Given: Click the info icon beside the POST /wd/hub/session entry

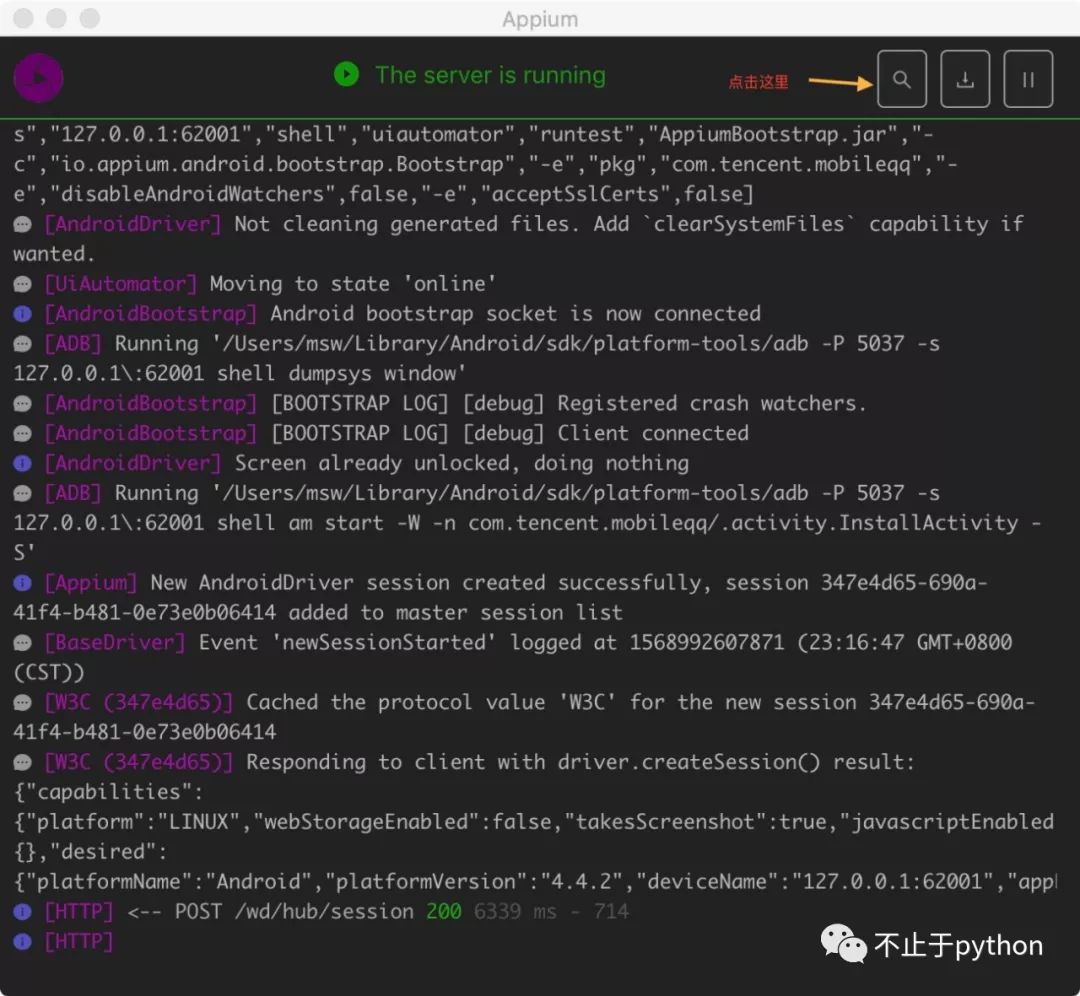Looking at the screenshot, I should tap(22, 912).
